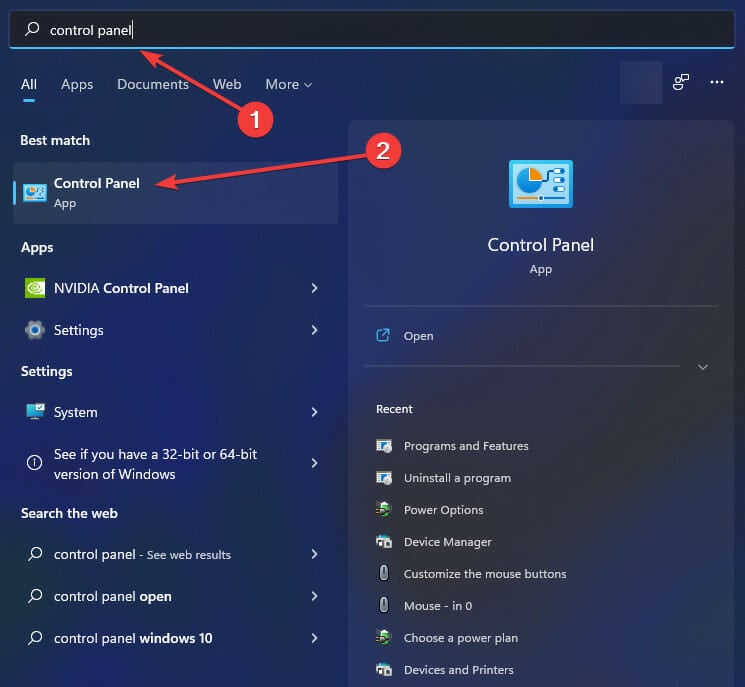Click the info icon beside 32-bit or 64-bit
Viewport: 745px width, 687px height.
(34, 462)
